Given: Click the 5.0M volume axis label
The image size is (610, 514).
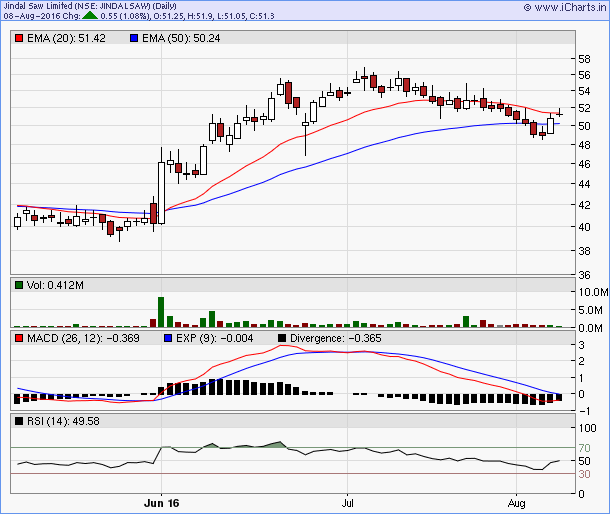Looking at the screenshot, I should [591, 310].
